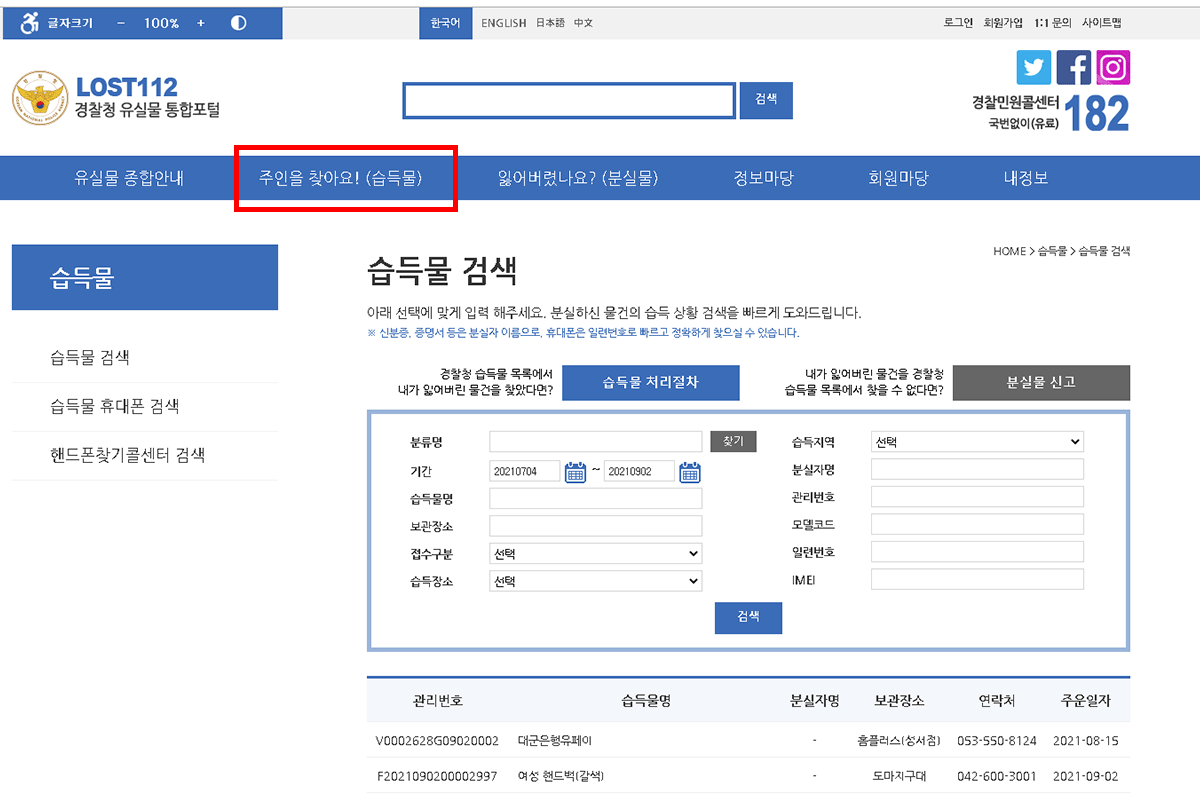
Task: Open calendar for end date 20210902
Action: click(690, 472)
